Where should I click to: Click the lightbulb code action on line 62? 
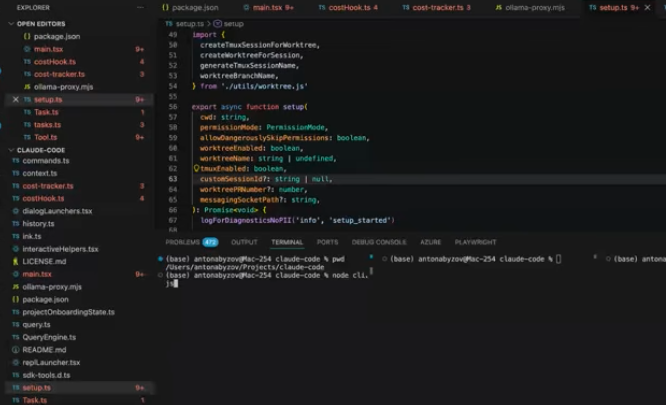click(x=196, y=169)
